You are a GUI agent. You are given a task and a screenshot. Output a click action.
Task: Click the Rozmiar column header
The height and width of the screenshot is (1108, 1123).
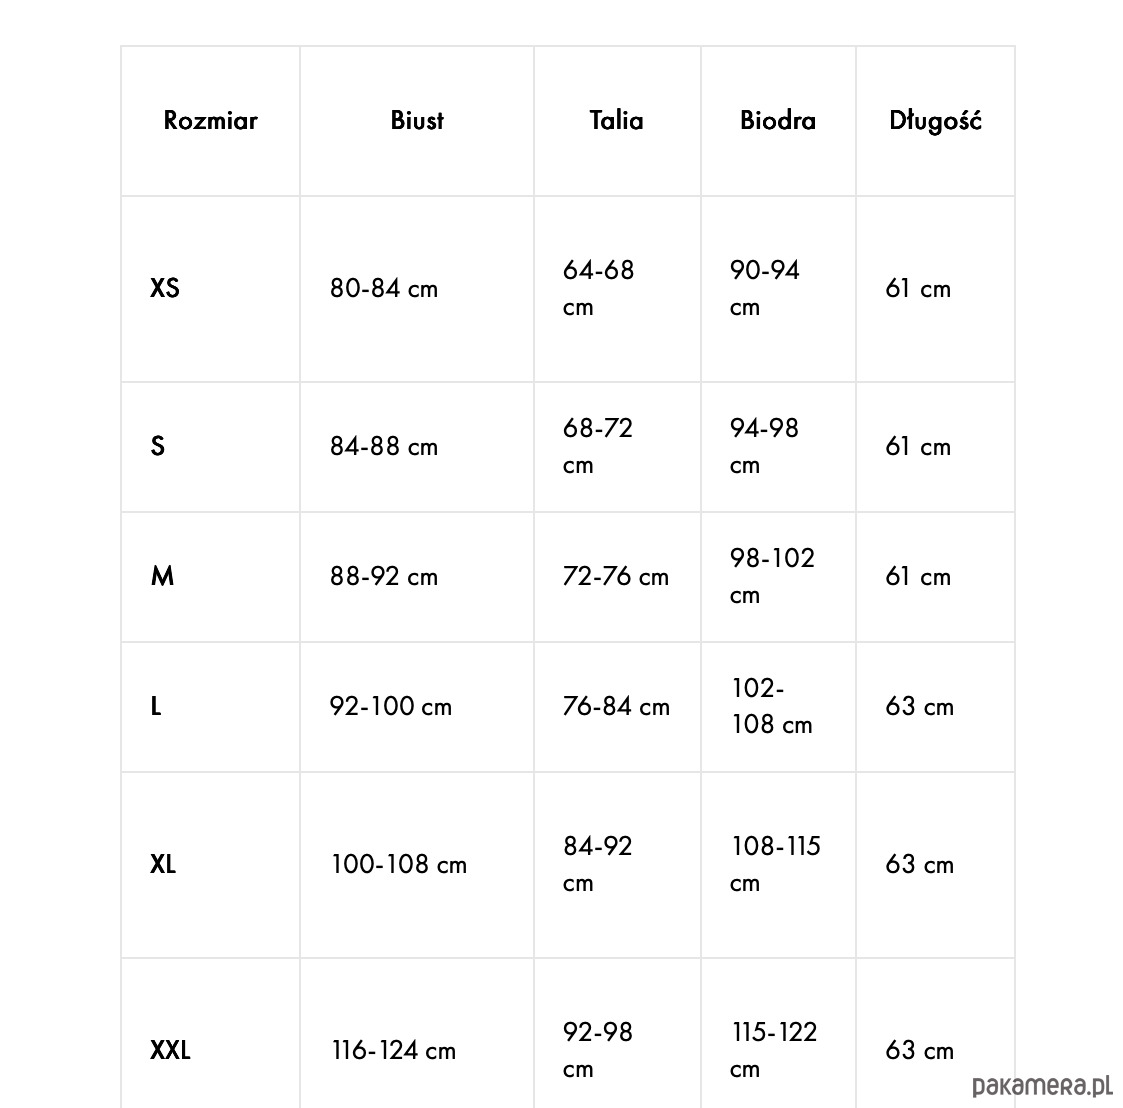pyautogui.click(x=210, y=121)
